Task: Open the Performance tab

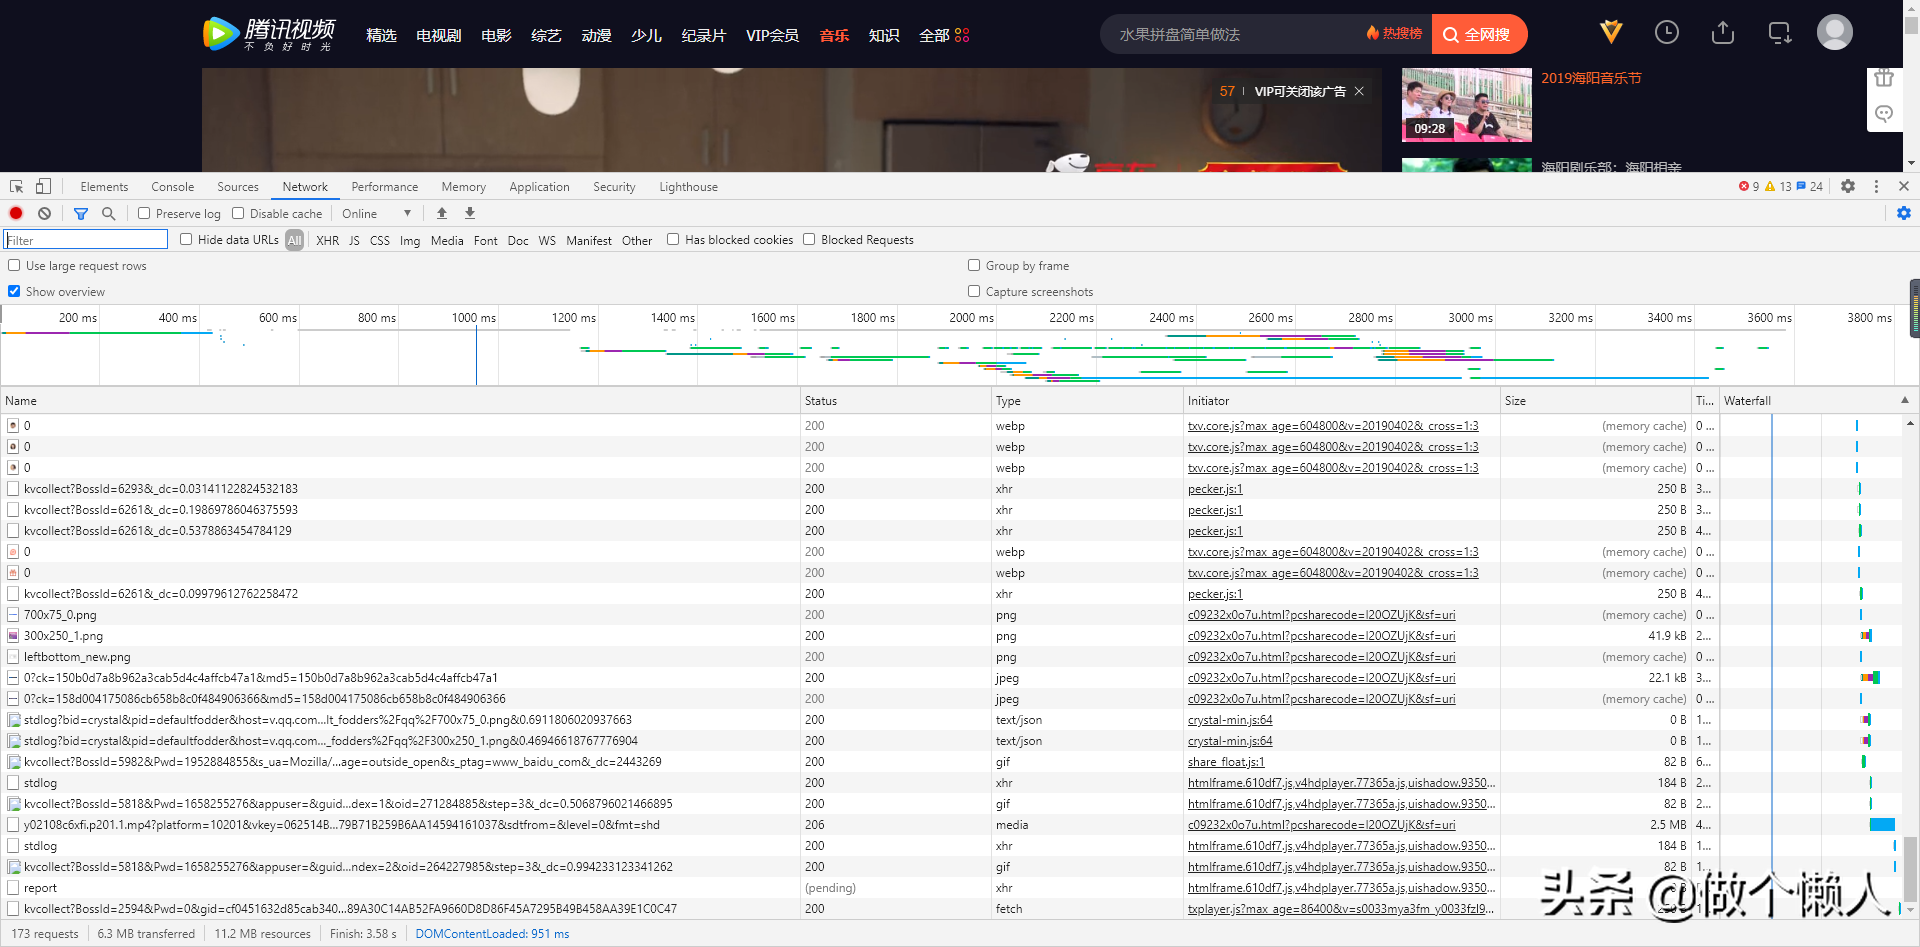Action: pos(384,187)
